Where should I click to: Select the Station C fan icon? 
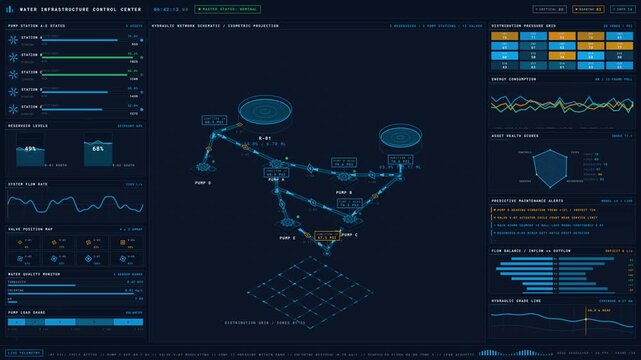pos(13,74)
